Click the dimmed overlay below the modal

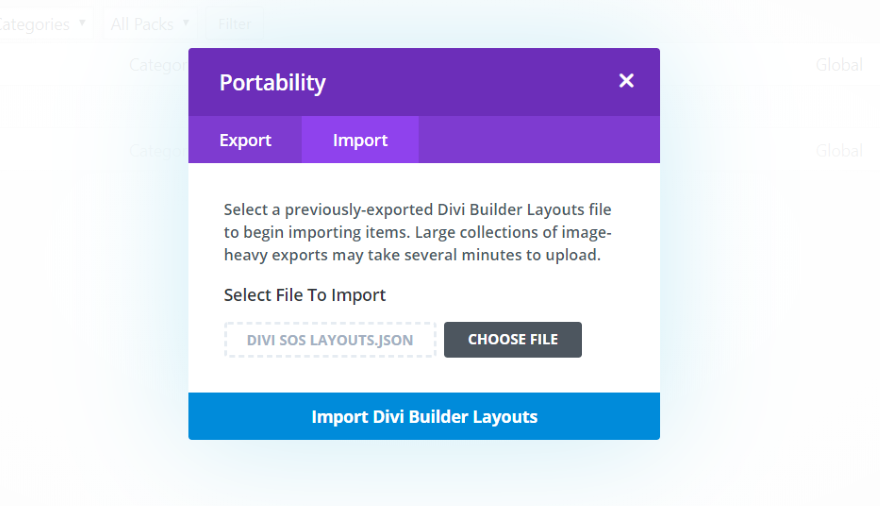424,475
